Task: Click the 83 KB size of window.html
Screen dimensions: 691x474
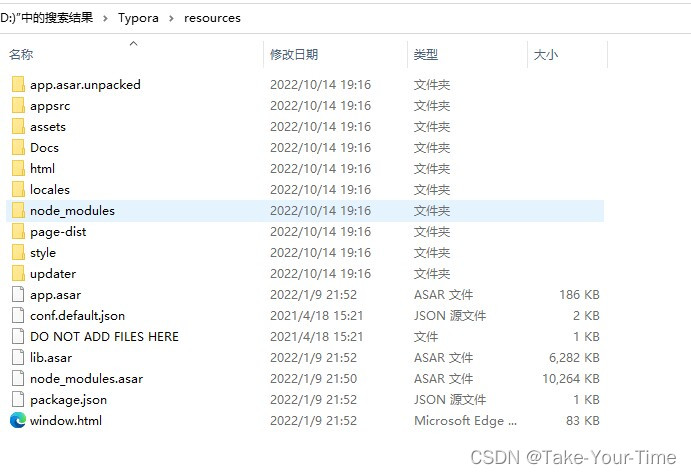Action: pos(583,421)
